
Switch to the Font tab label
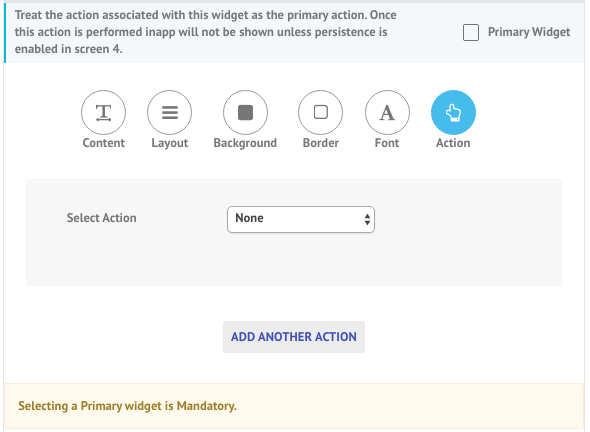pos(387,143)
